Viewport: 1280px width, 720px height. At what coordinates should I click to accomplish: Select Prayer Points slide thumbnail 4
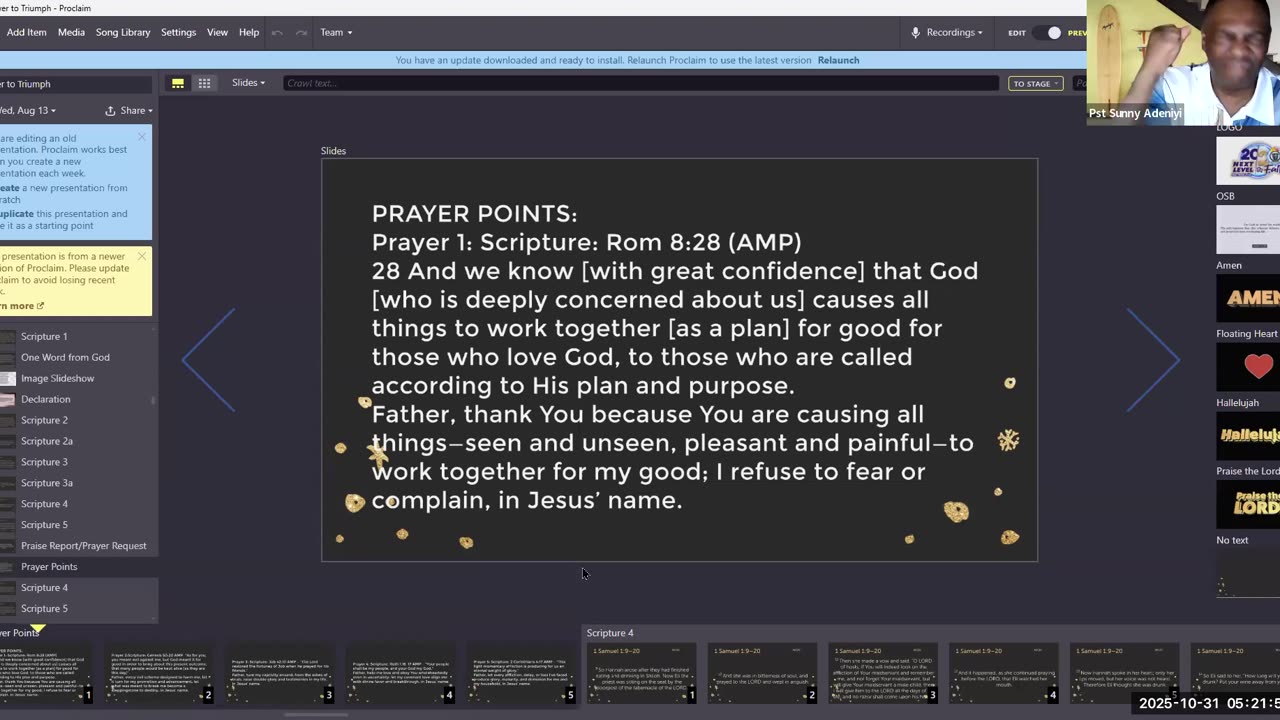pyautogui.click(x=401, y=673)
